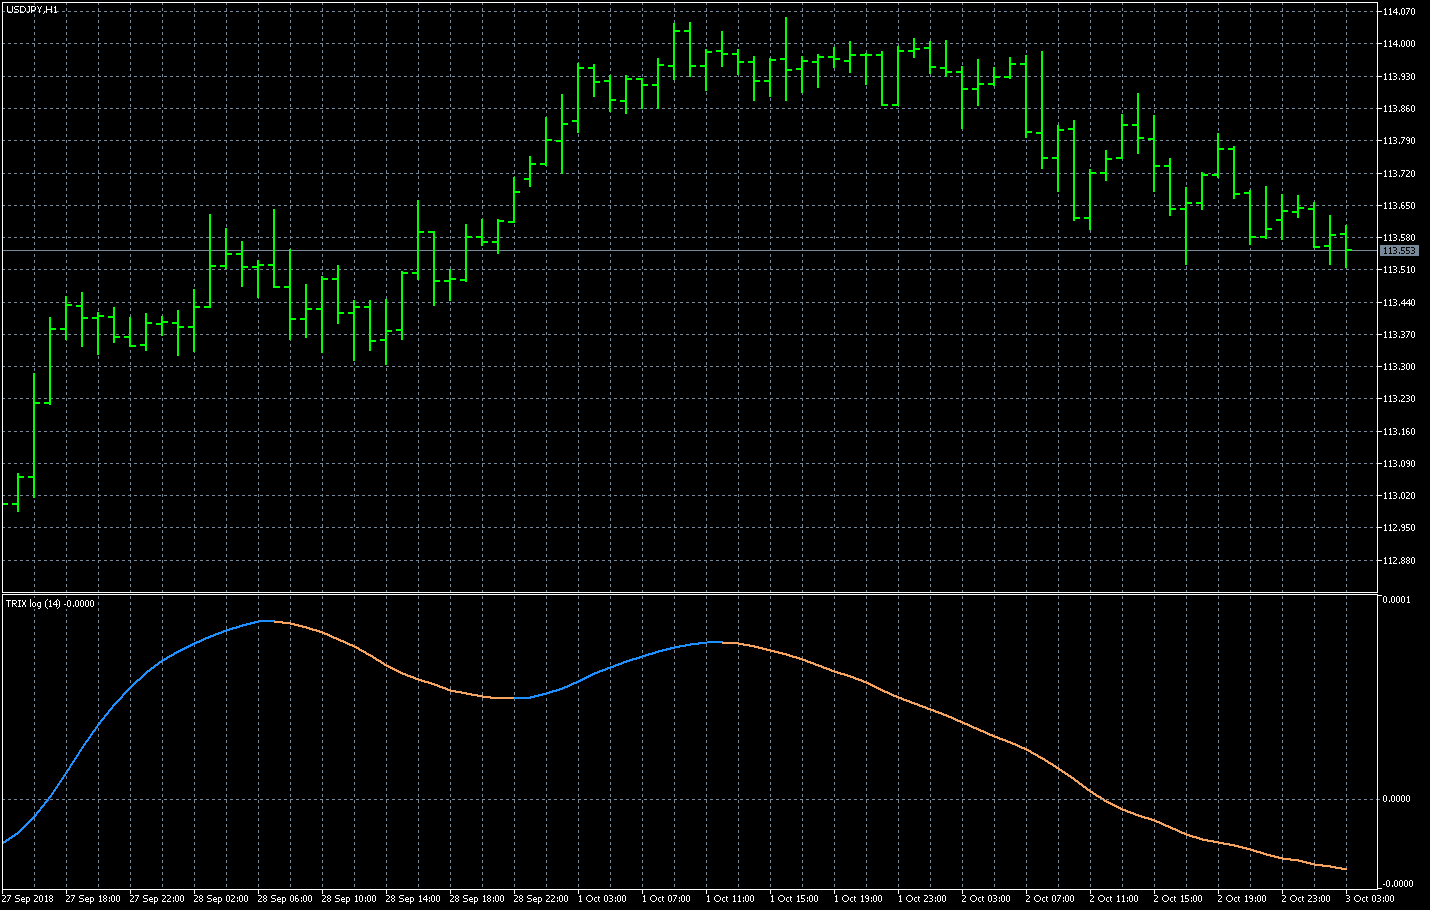
Task: Click the 0.0001 indicator scale label
Action: pyautogui.click(x=1396, y=600)
